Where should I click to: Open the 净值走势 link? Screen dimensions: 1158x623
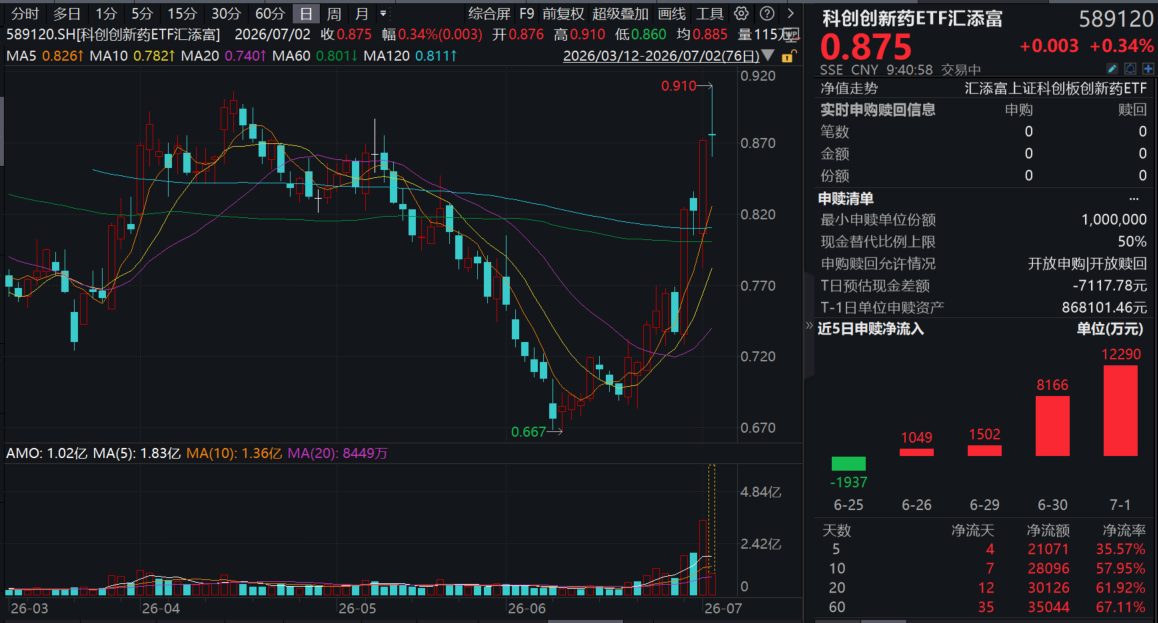pyautogui.click(x=849, y=89)
